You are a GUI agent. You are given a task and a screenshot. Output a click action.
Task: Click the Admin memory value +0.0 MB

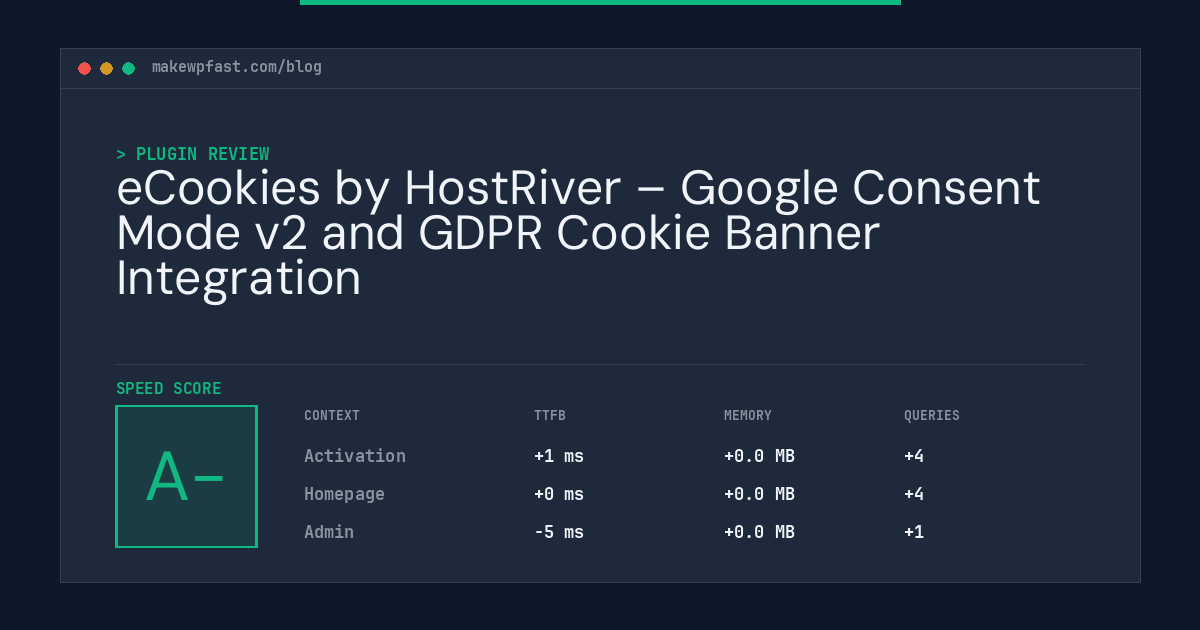759,532
